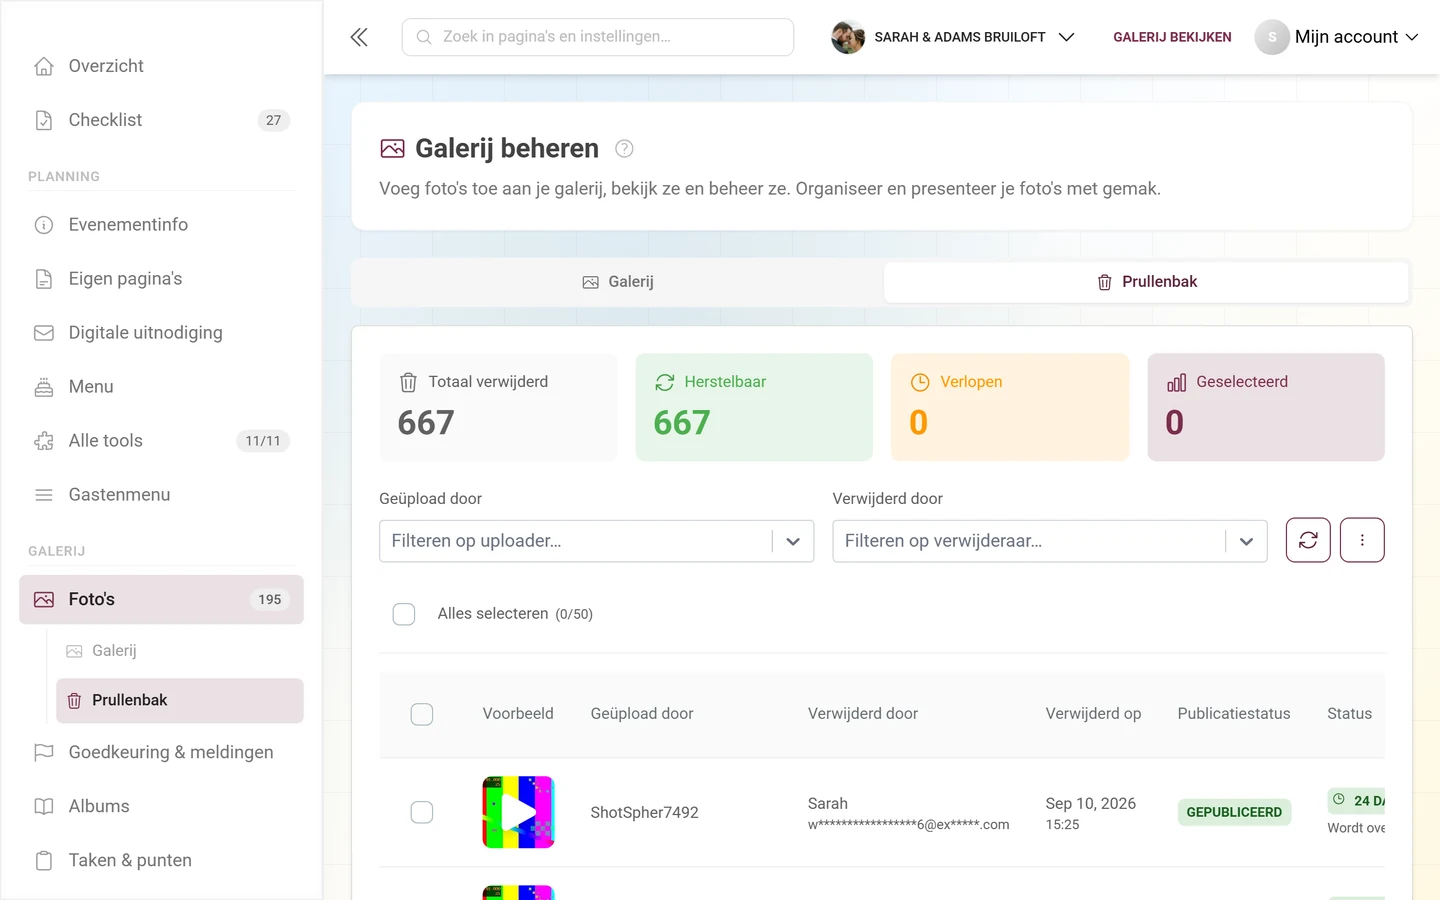The width and height of the screenshot is (1440, 900).
Task: Check the ShotSpher7492 row checkbox
Action: coord(422,812)
